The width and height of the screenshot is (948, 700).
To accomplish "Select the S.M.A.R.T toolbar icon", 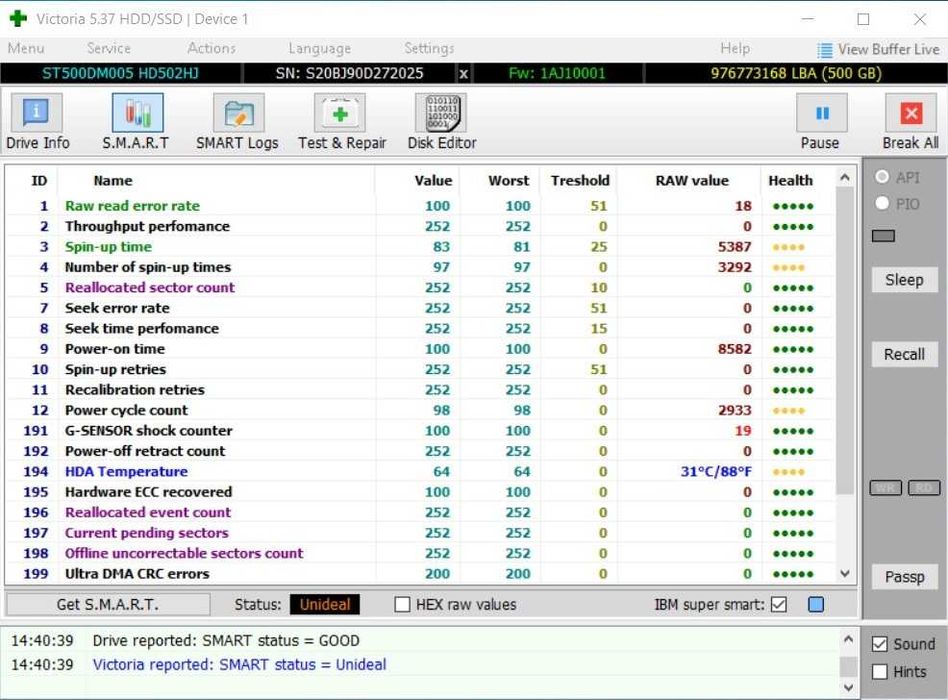I will pyautogui.click(x=137, y=112).
